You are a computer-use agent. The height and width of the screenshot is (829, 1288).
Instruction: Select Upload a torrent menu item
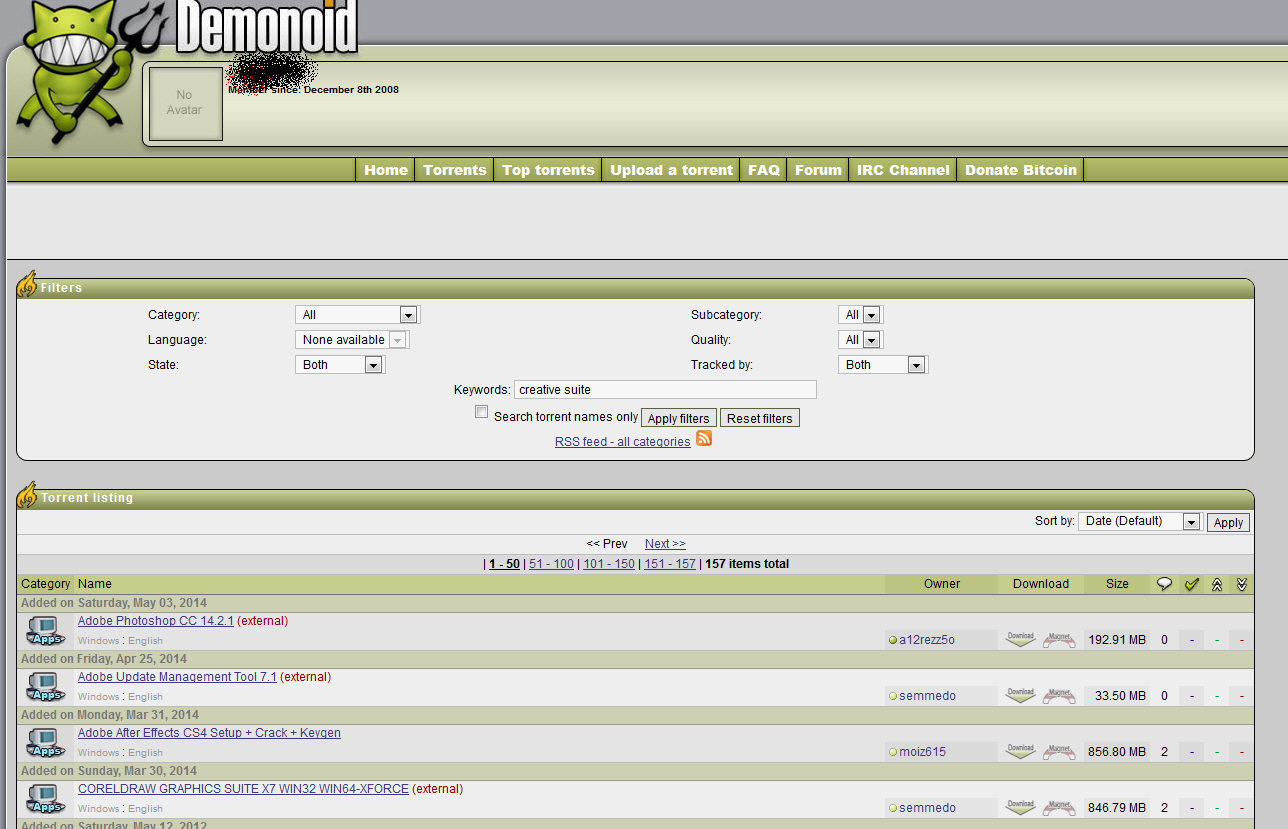pyautogui.click(x=672, y=170)
